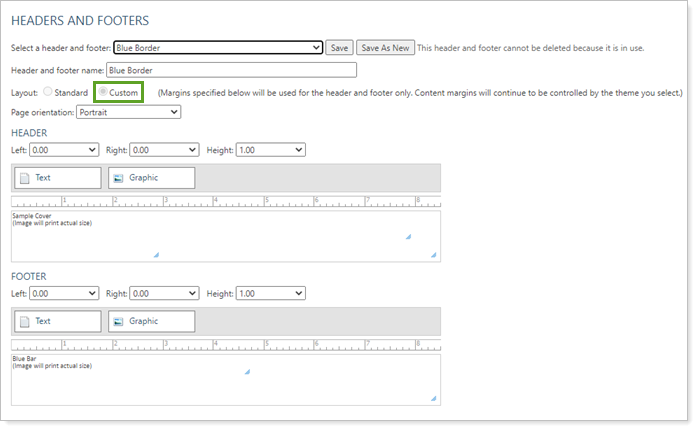Viewport: 697px width, 430px height.
Task: Click the Header horizontal ruler
Action: [x=225, y=201]
